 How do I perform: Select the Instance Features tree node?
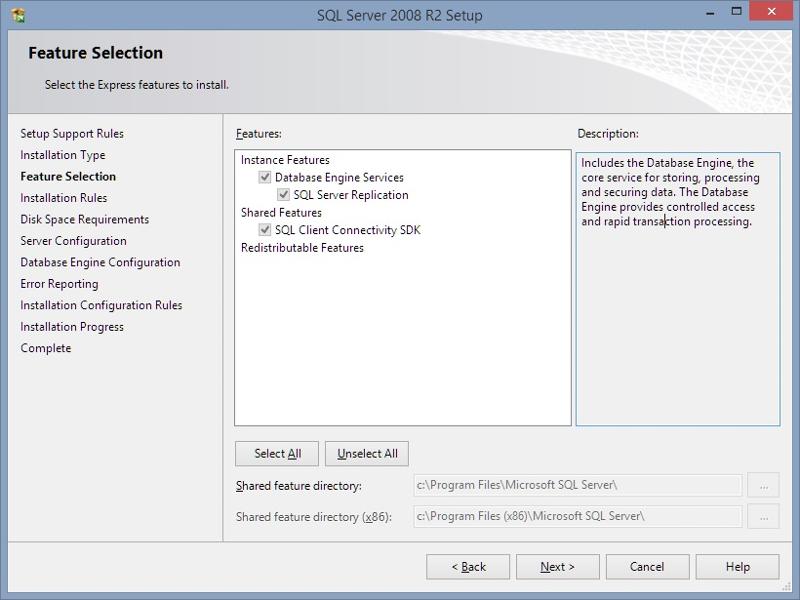click(285, 160)
